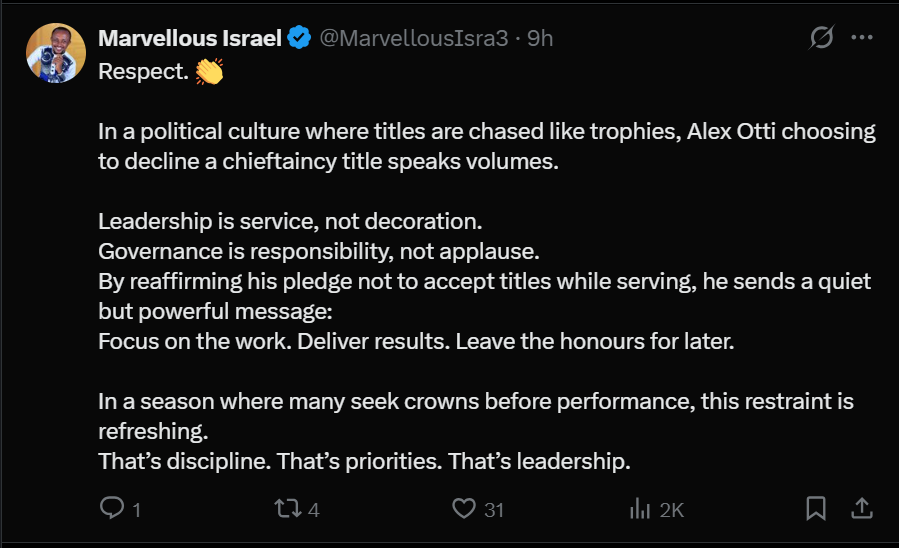Click the 31 likes count
The width and height of the screenshot is (899, 548).
pos(494,510)
